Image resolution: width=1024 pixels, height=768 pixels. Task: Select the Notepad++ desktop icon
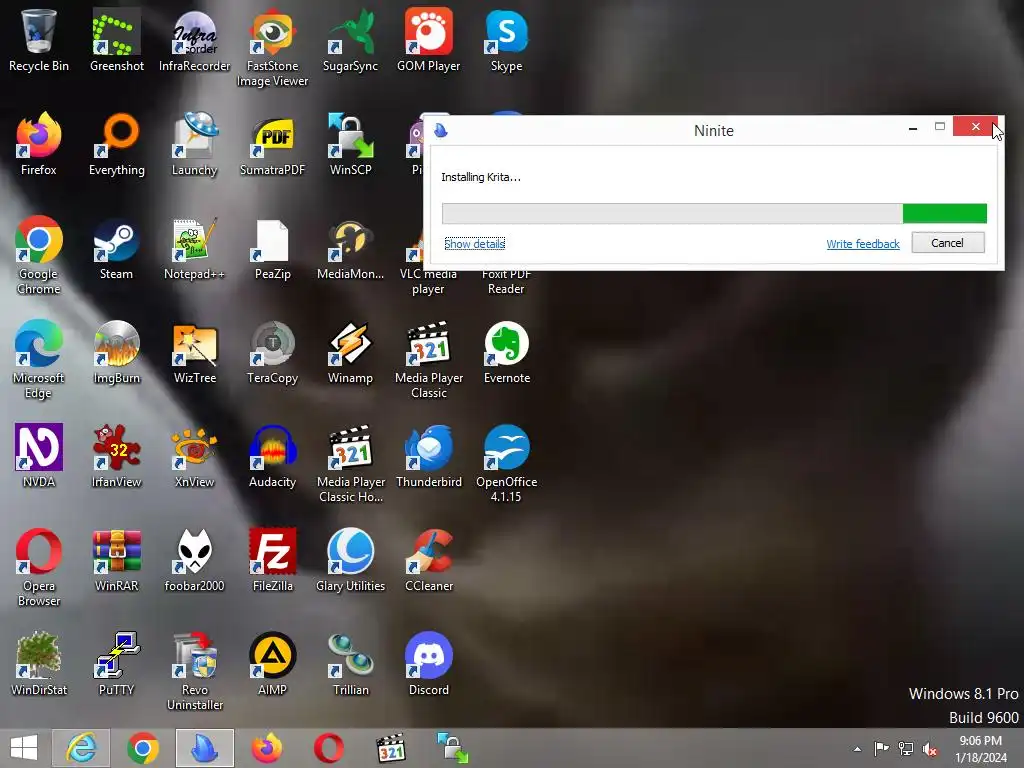point(194,248)
